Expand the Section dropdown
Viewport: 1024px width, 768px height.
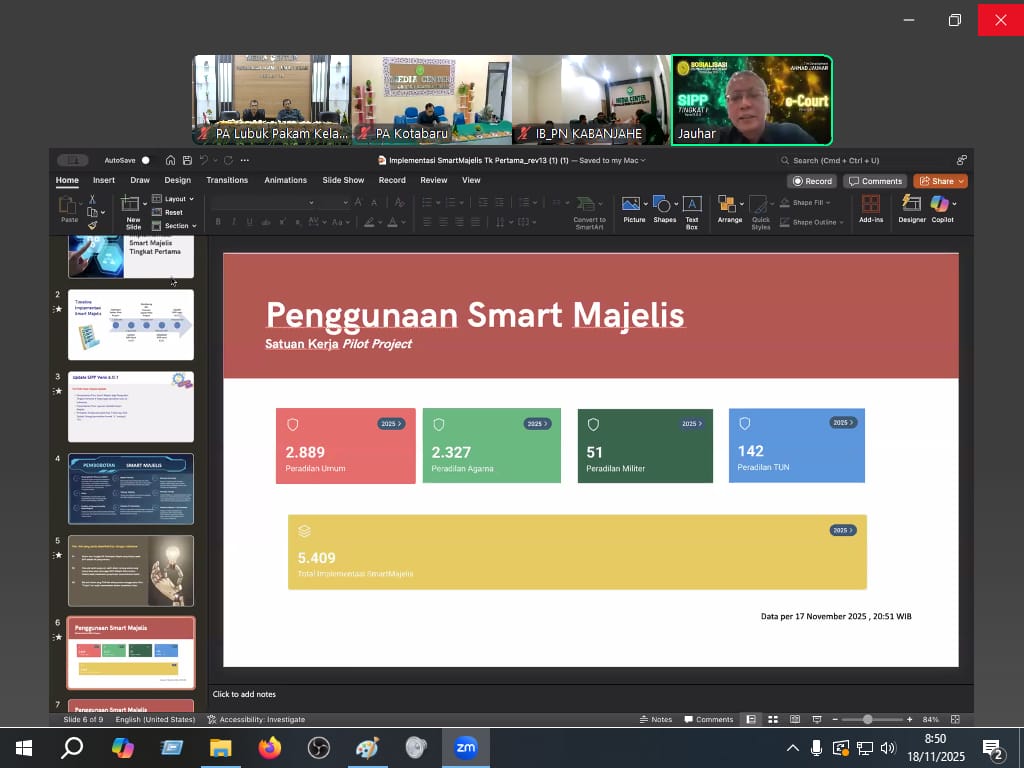178,226
